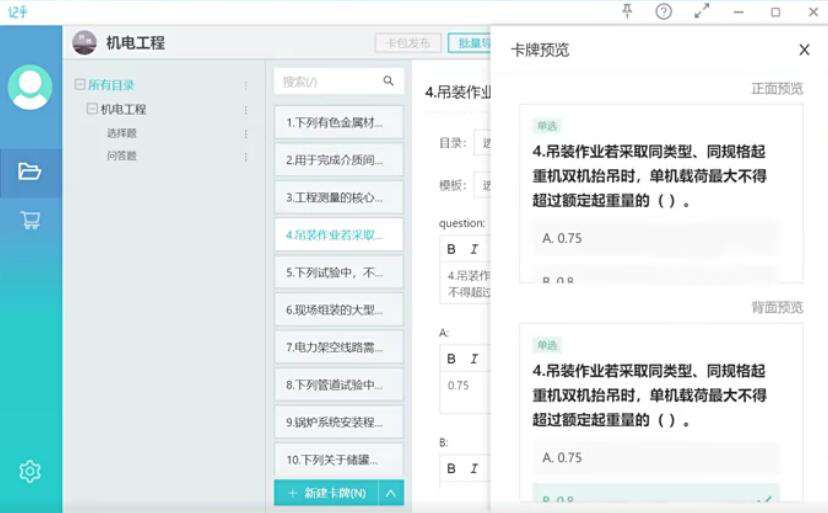Open the folder icon in the left sidebar
This screenshot has height=513, width=828.
tap(30, 171)
